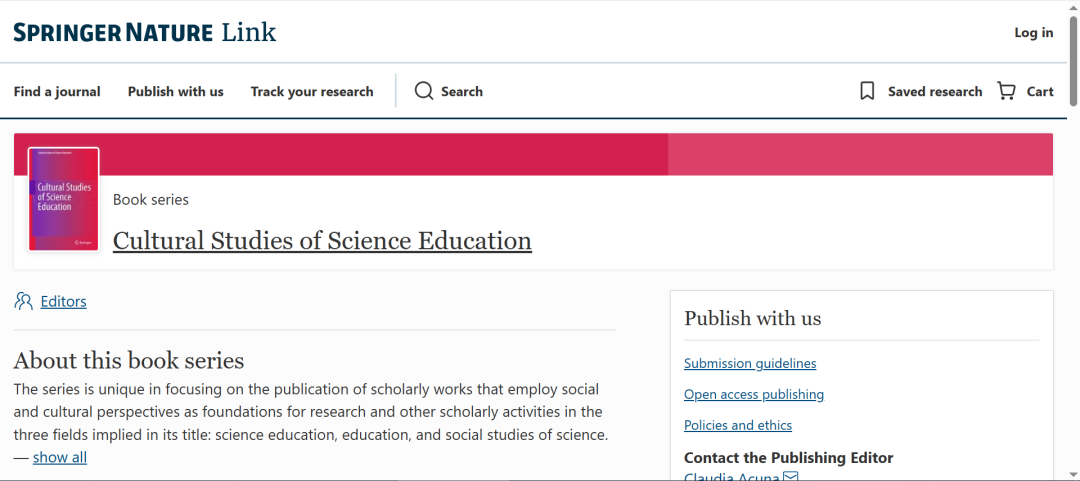The height and width of the screenshot is (481, 1080).
Task: Open Submission guidelines link
Action: [x=750, y=363]
